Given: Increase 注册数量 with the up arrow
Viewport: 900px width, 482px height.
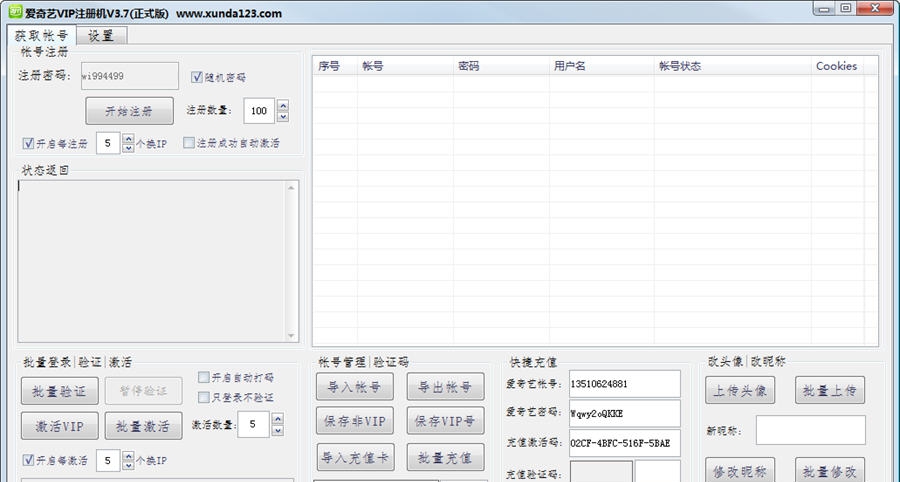Looking at the screenshot, I should click(x=282, y=105).
